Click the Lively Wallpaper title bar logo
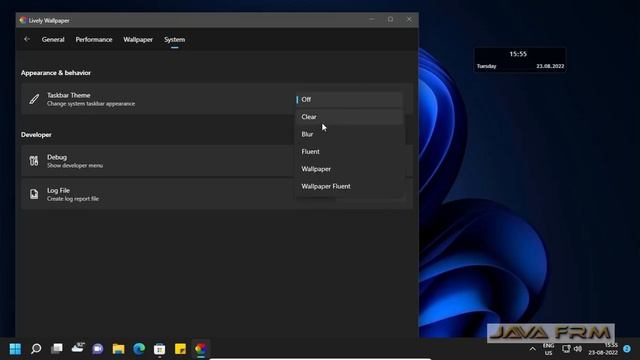This screenshot has height=360, width=640. 23,20
